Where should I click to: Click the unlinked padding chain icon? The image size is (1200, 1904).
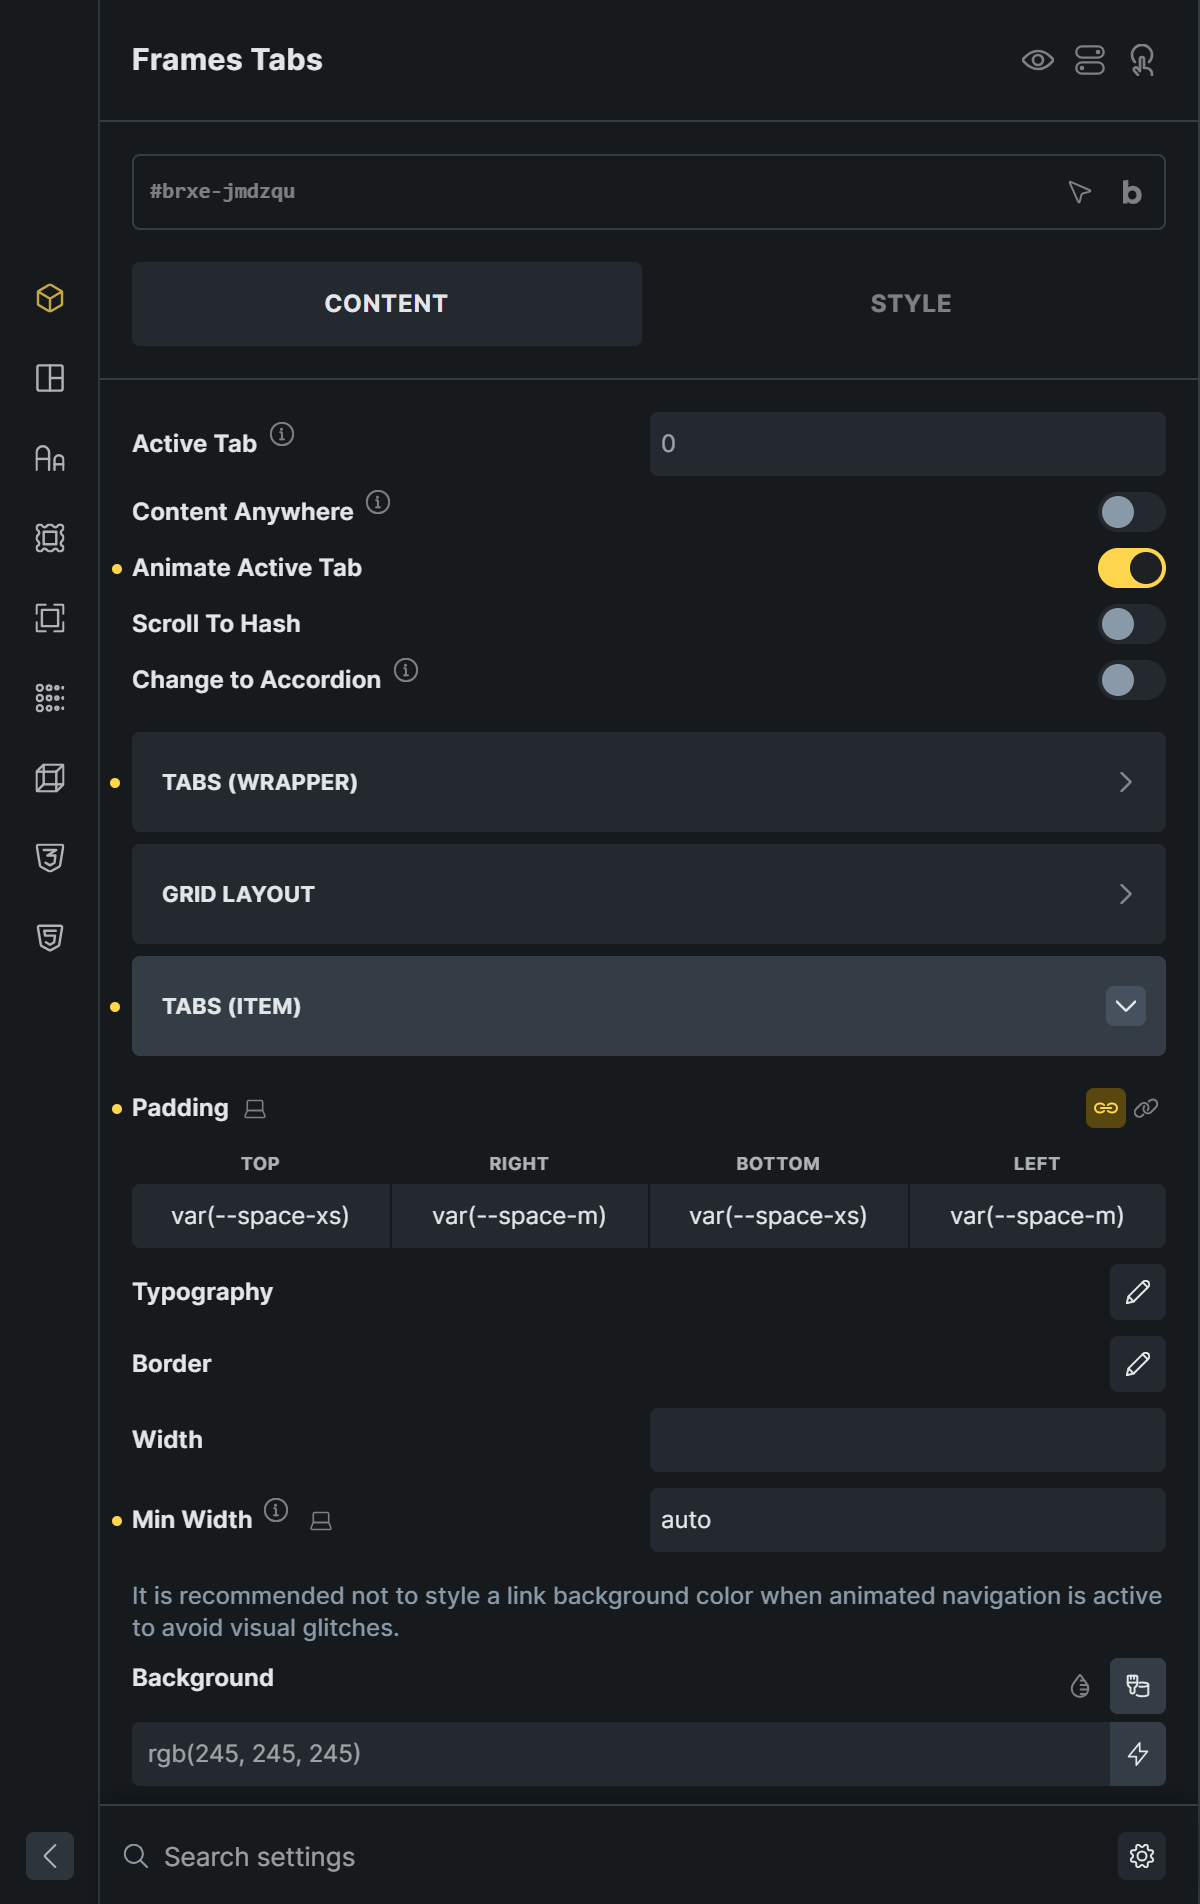point(1146,1108)
